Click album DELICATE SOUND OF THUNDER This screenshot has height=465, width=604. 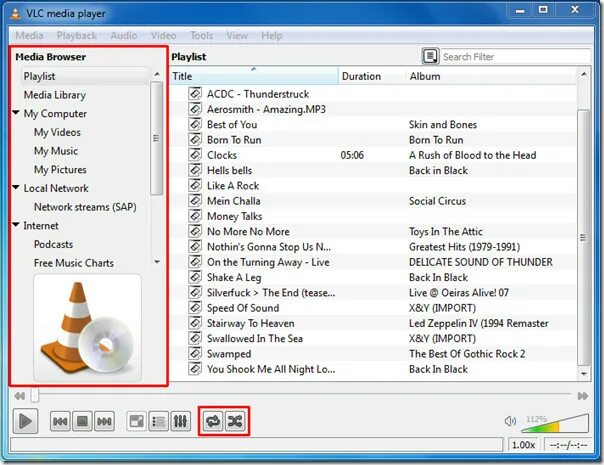click(481, 262)
